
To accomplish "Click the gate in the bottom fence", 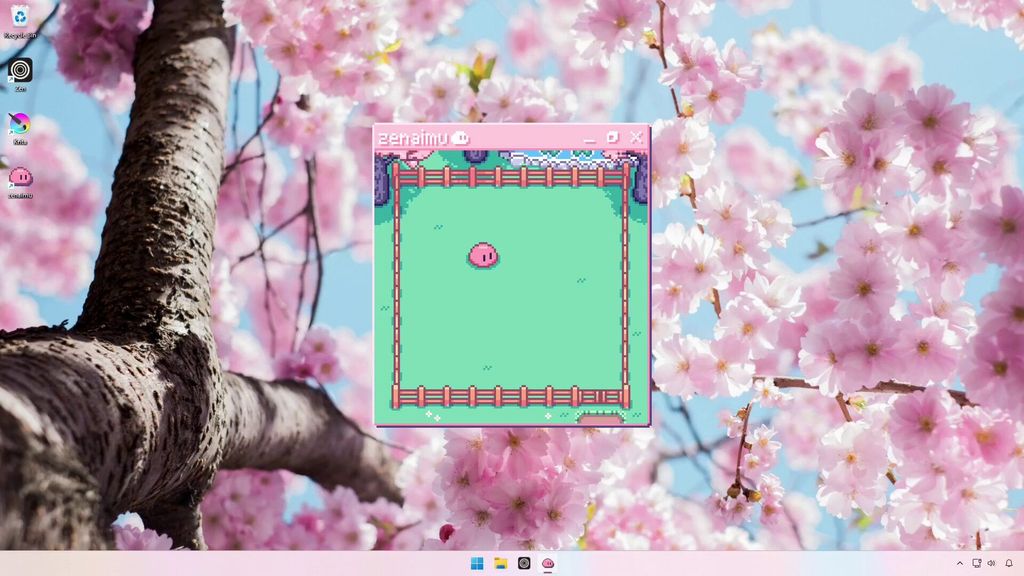I will click(x=600, y=396).
